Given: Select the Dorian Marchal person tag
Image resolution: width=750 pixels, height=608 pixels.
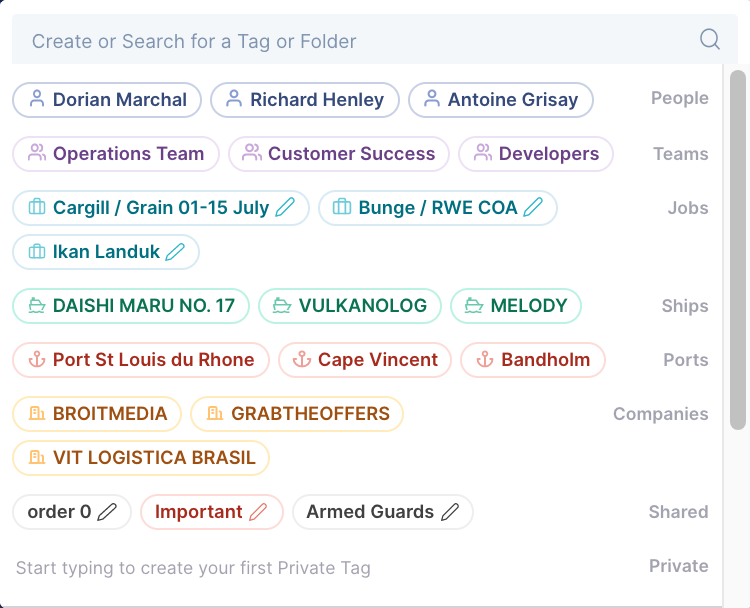Looking at the screenshot, I should click(107, 100).
